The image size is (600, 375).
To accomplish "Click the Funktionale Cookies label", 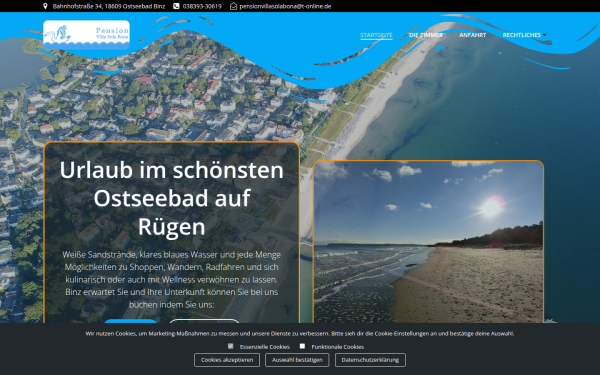I will click(338, 347).
